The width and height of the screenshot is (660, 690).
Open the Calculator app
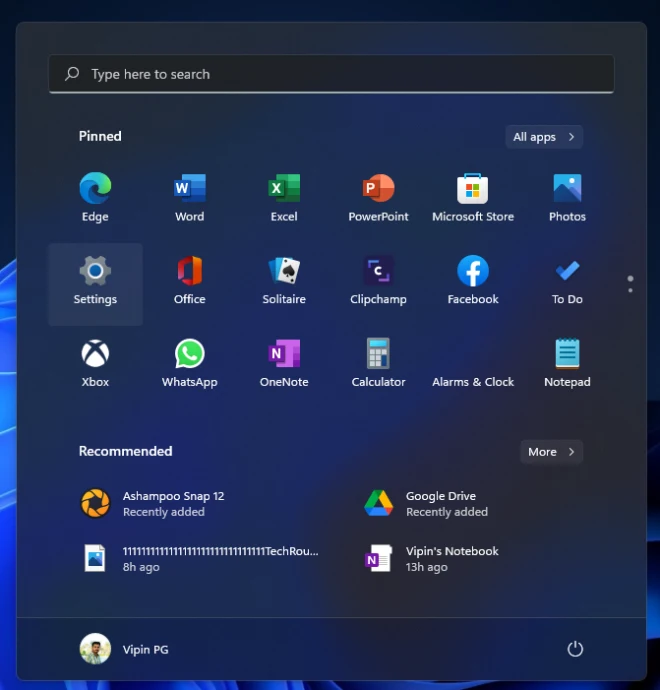(x=378, y=365)
